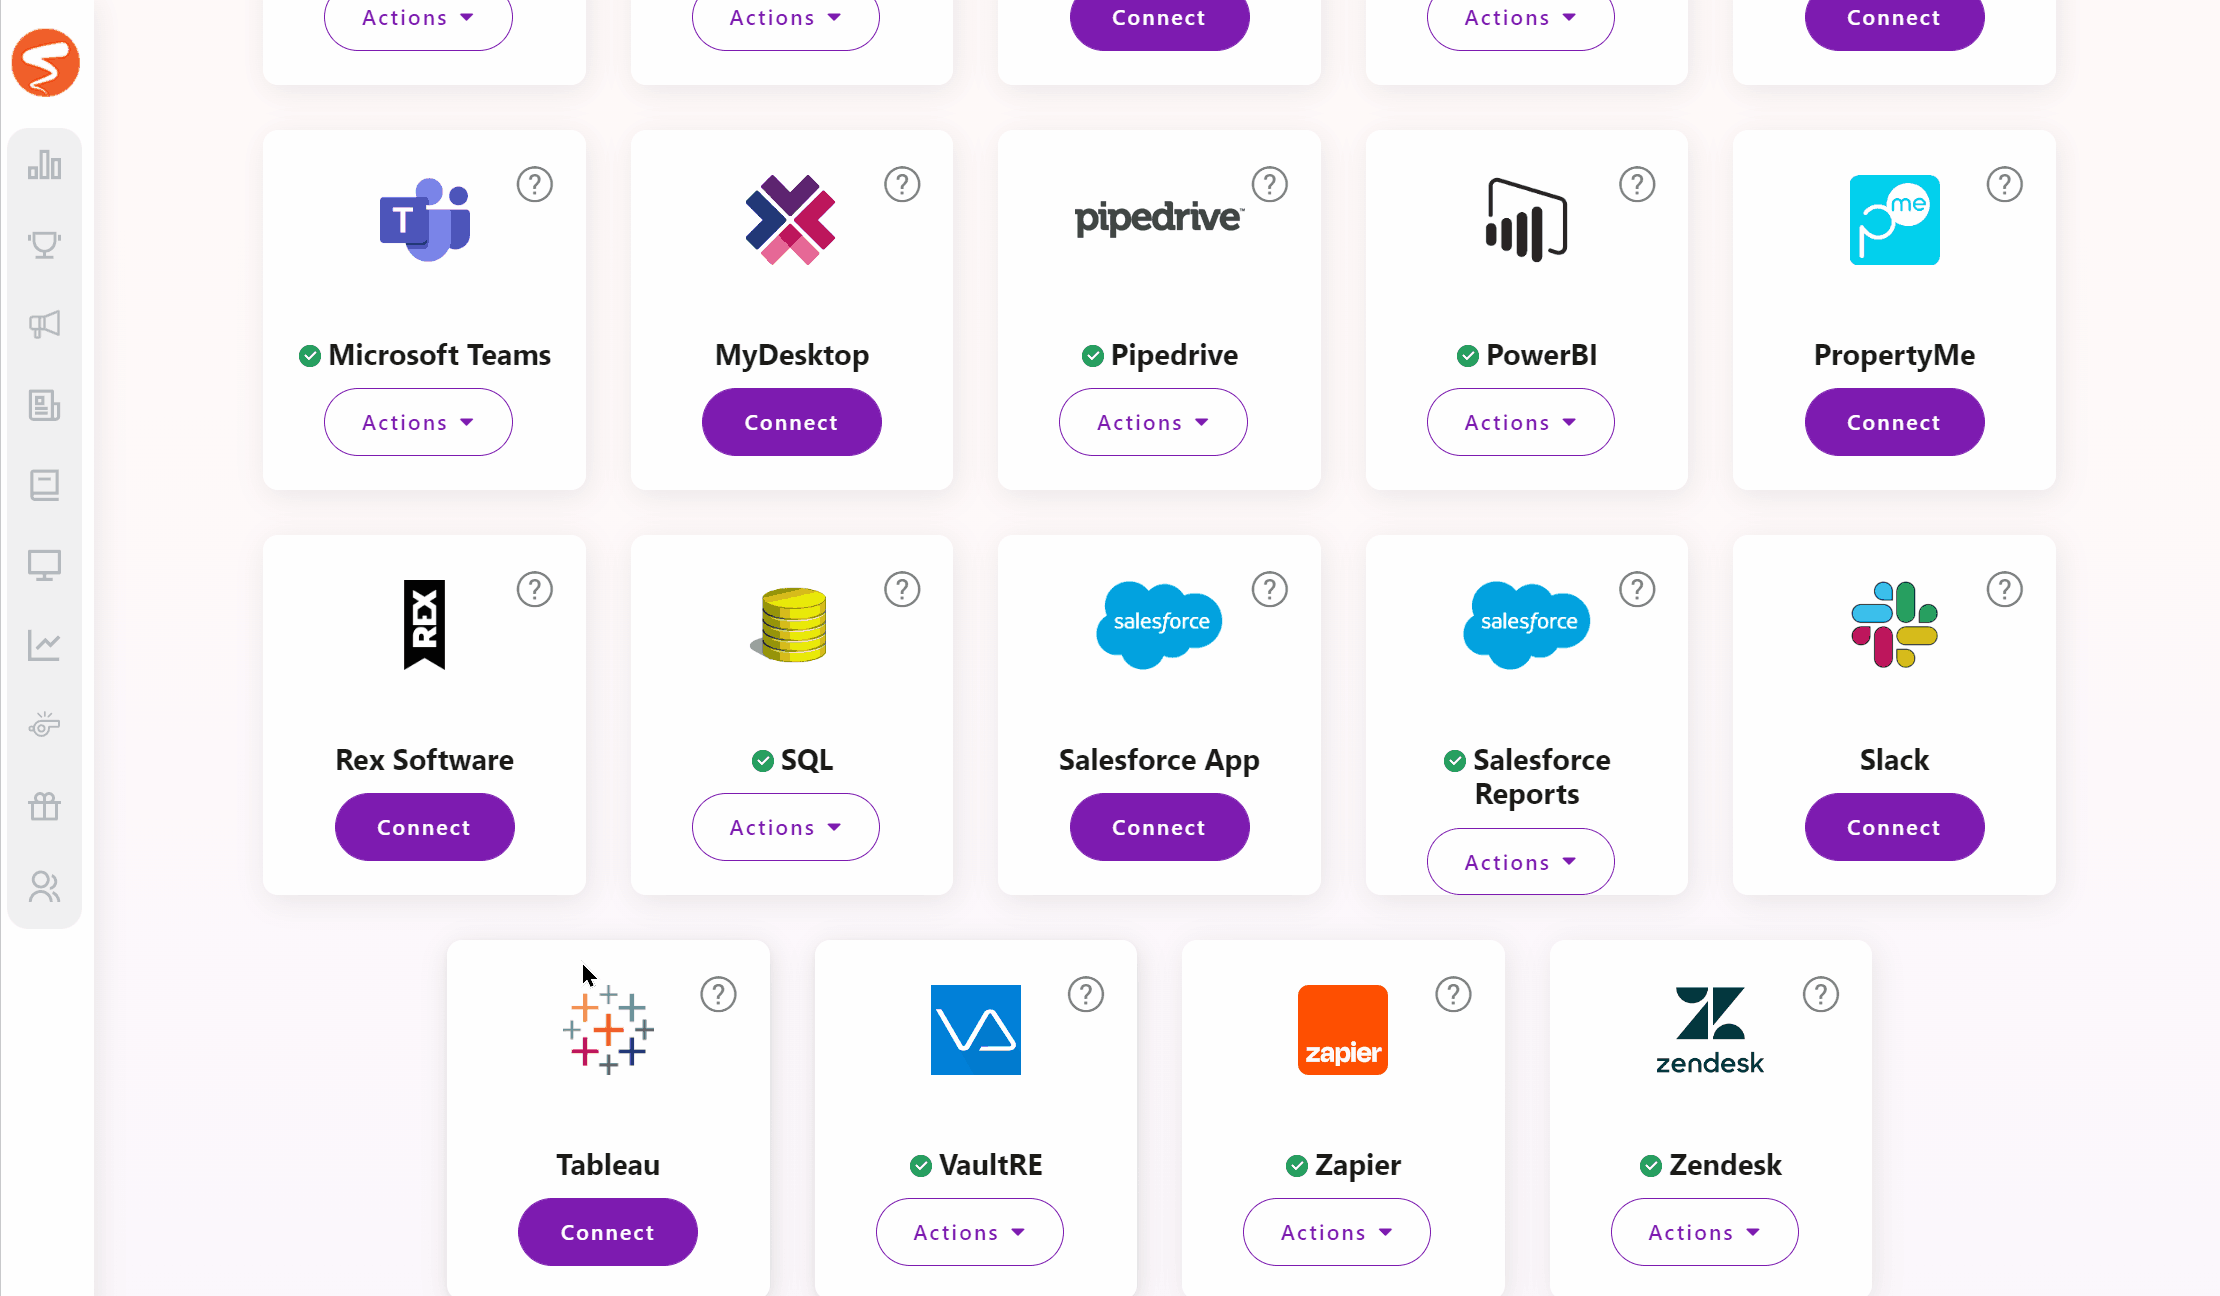Open the help tooltip for Slack
This screenshot has height=1296, width=2220.
tap(2004, 588)
